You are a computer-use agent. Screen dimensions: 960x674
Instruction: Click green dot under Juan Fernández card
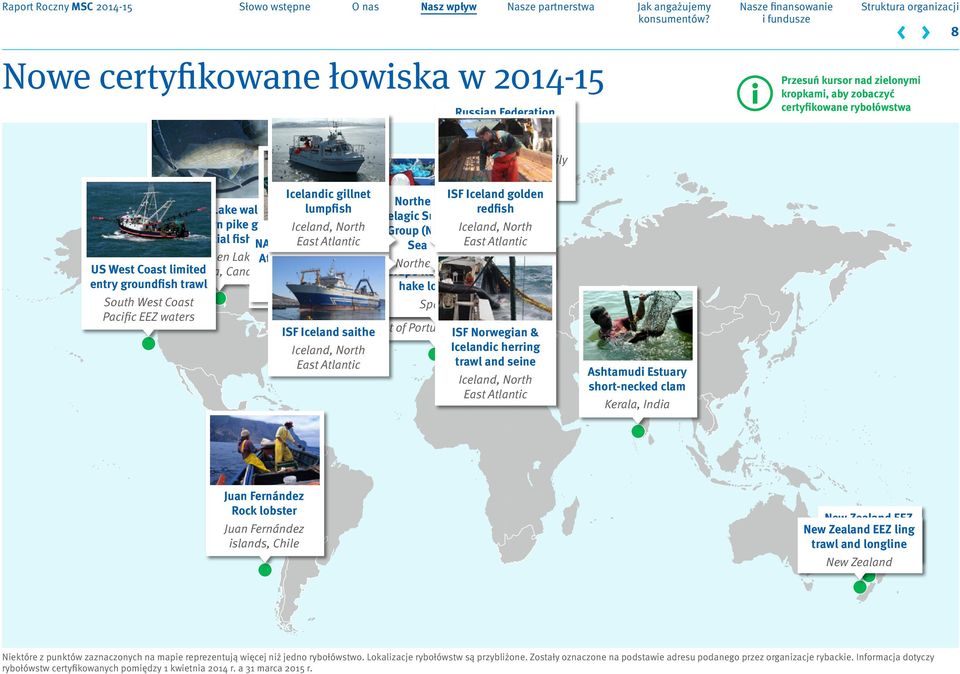pos(264,570)
